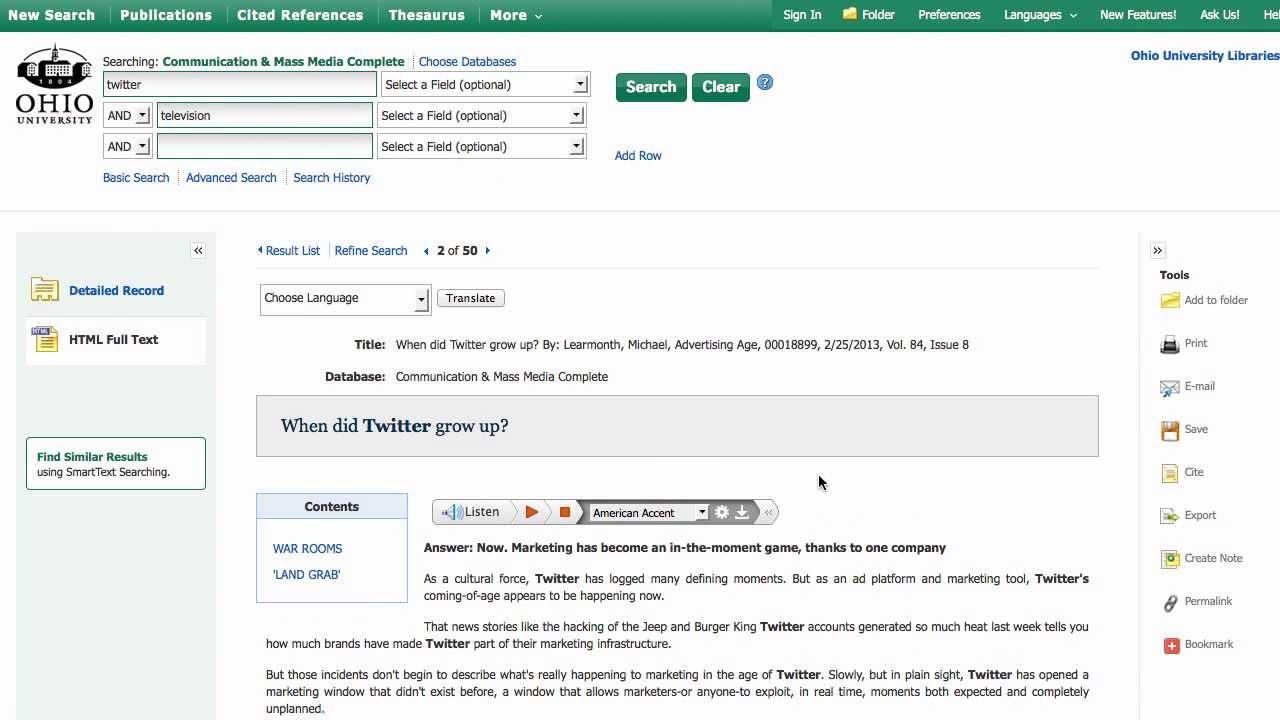Open the Publications menu item

click(x=166, y=15)
